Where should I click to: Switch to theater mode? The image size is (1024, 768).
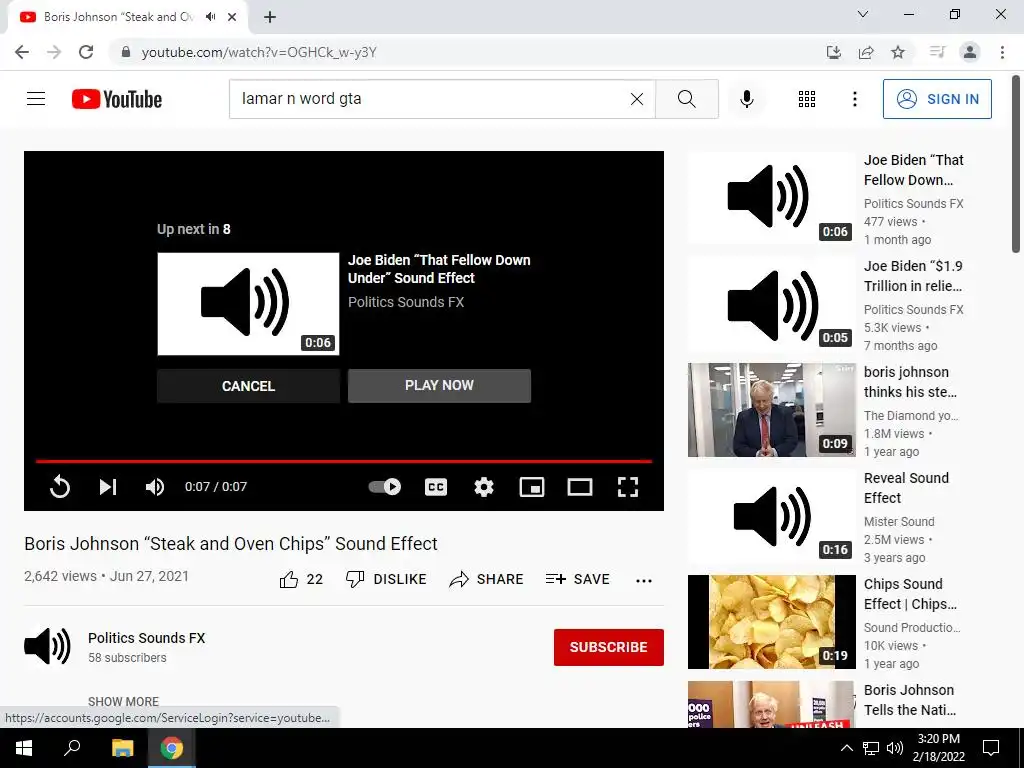tap(580, 487)
